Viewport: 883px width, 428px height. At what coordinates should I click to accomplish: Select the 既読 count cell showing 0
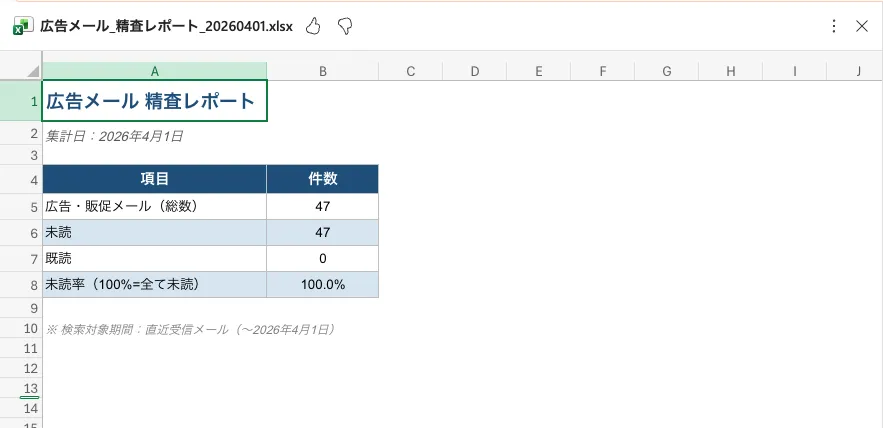click(322, 258)
